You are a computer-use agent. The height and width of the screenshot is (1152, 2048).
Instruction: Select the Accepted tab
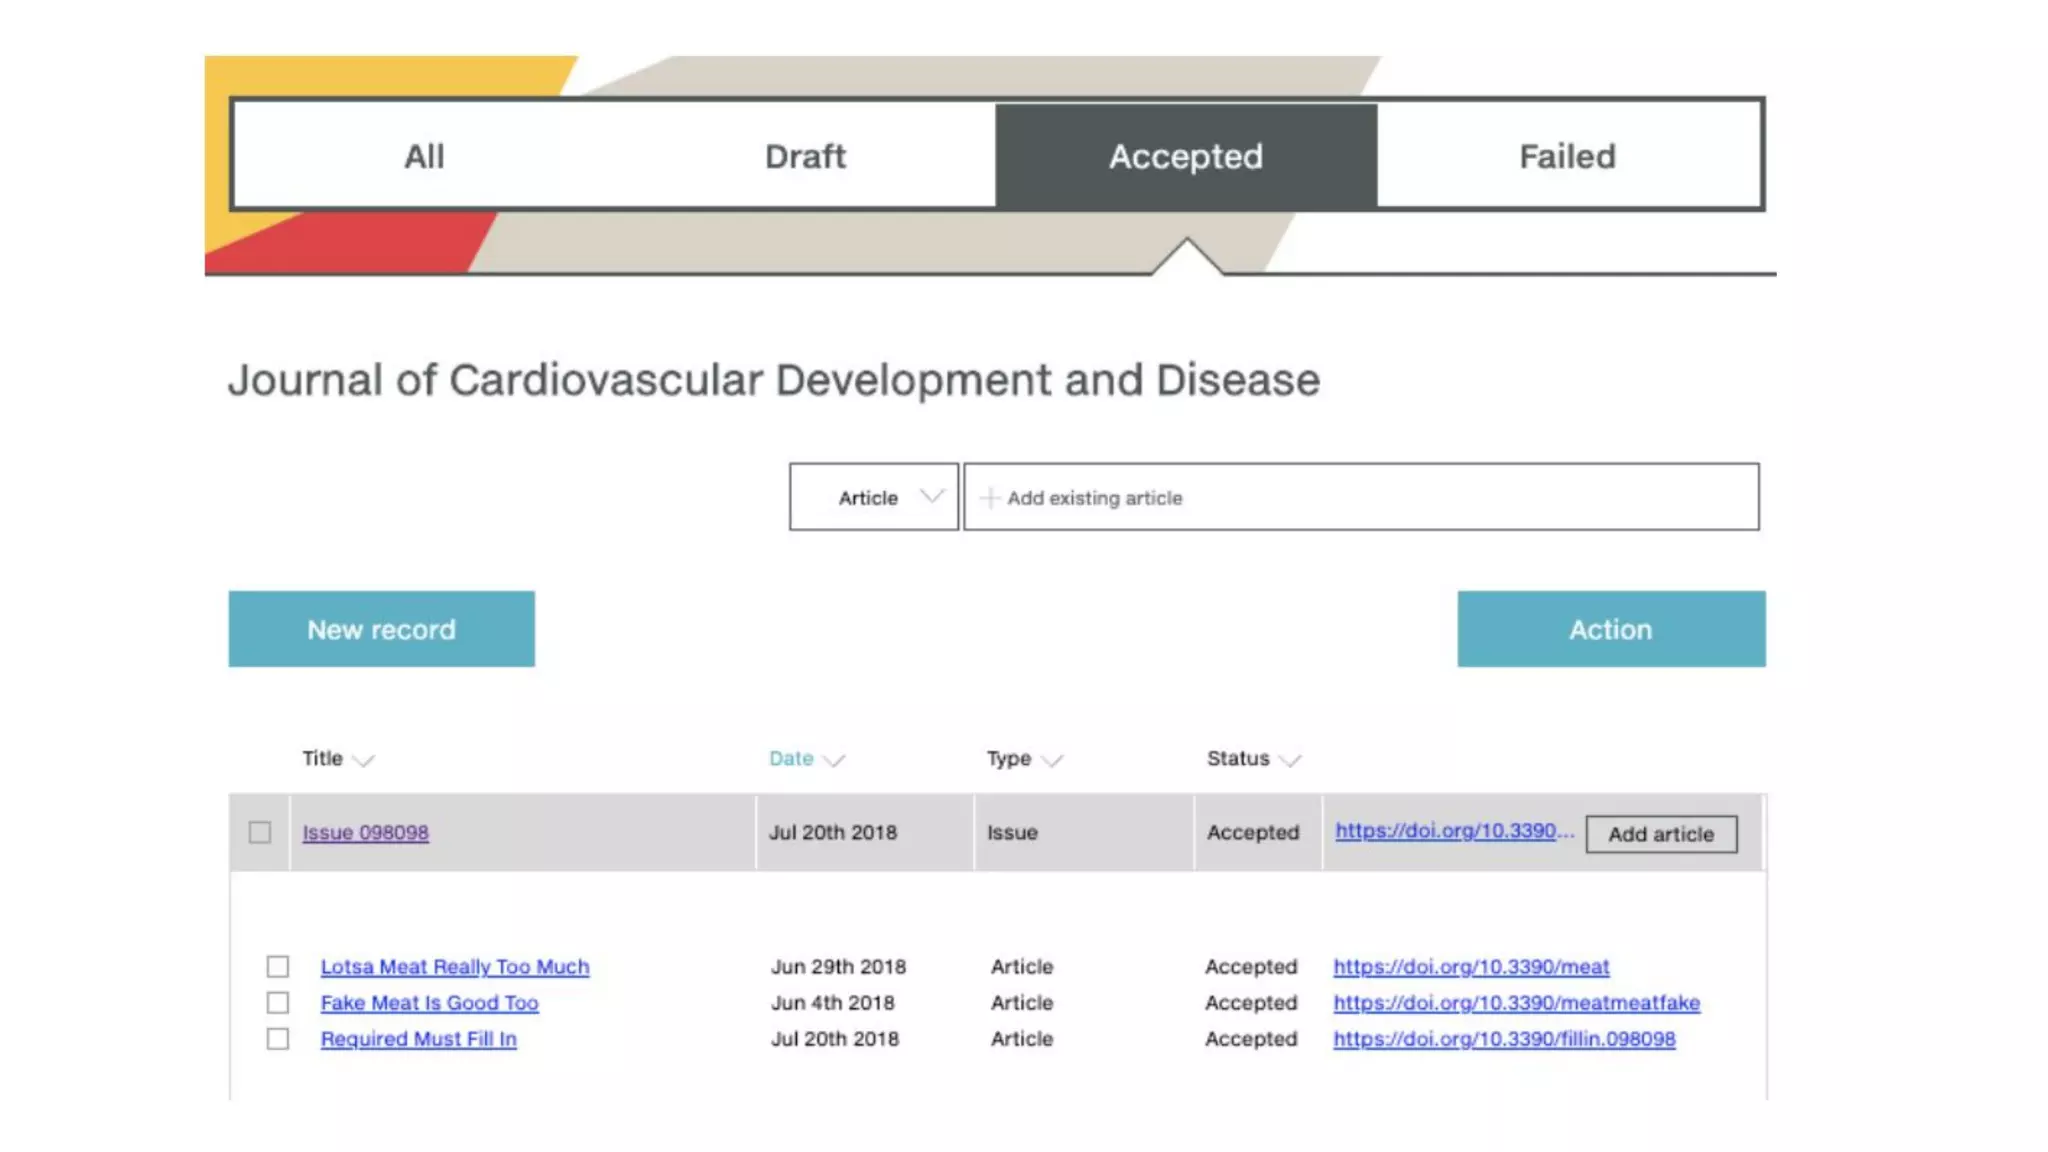tap(1186, 156)
